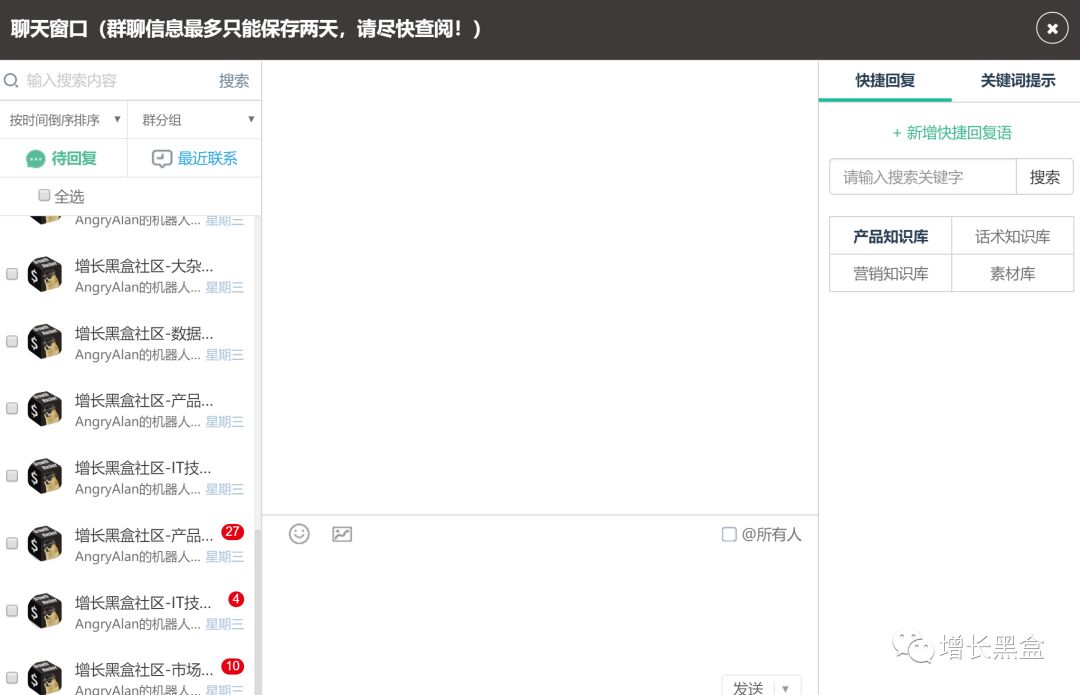
Task: Select the 素材库 tab
Action: coord(1012,273)
